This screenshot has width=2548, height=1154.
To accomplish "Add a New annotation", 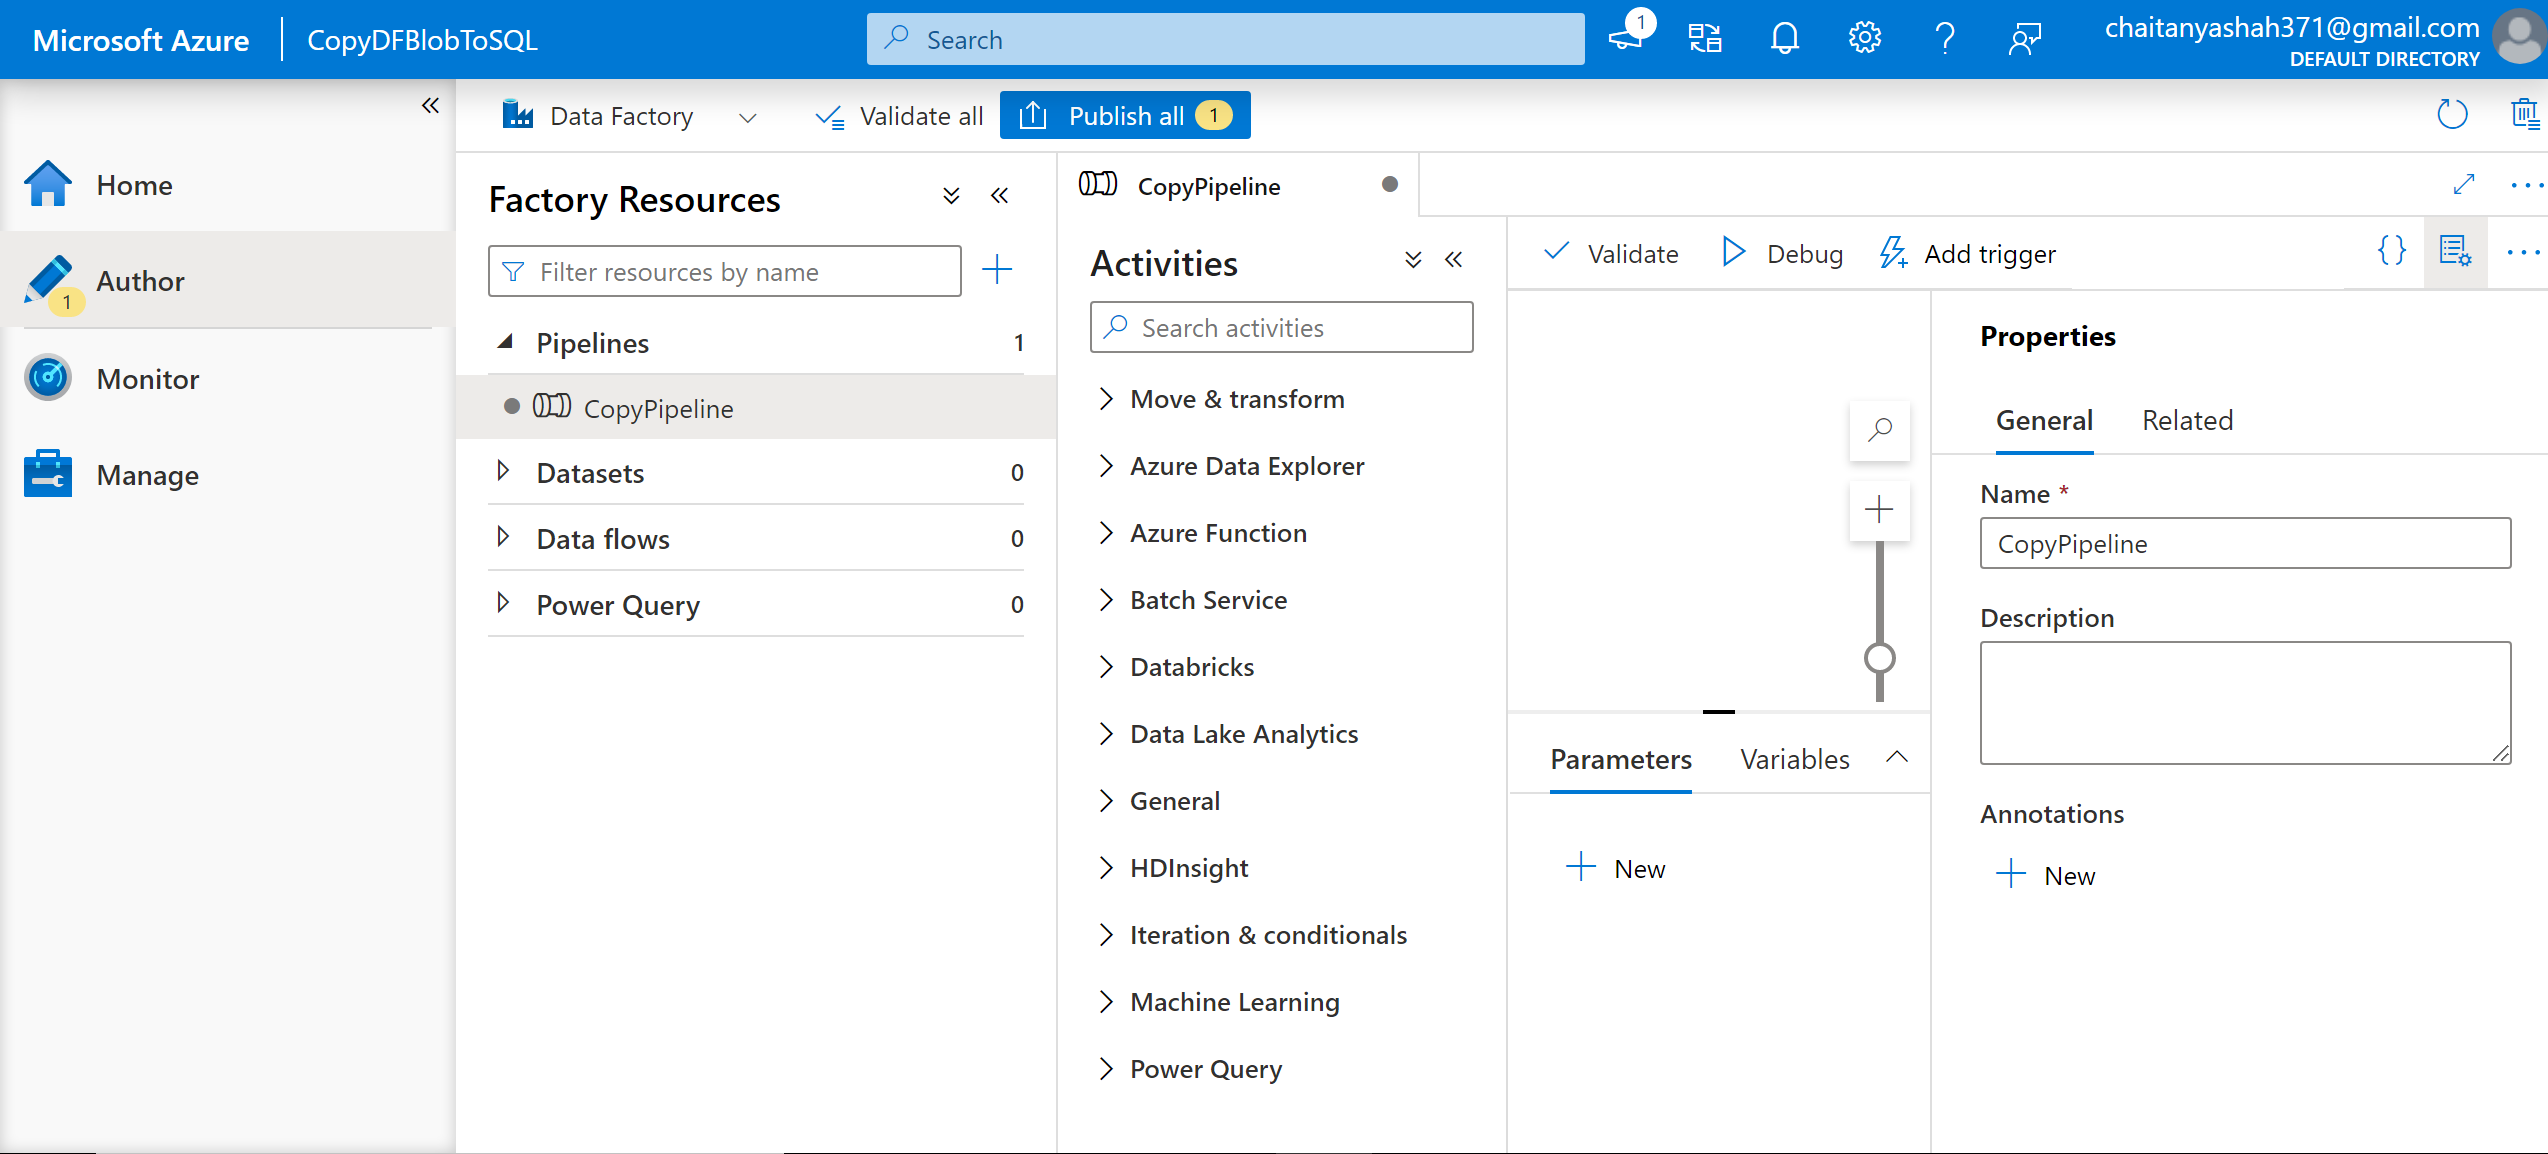I will pos(2045,875).
